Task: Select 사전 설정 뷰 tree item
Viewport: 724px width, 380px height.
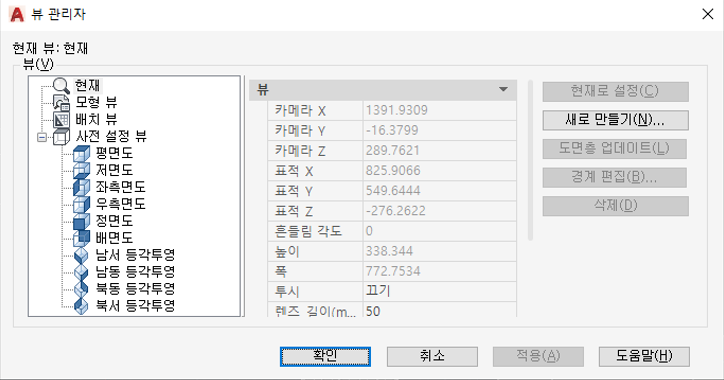Action: [x=111, y=136]
